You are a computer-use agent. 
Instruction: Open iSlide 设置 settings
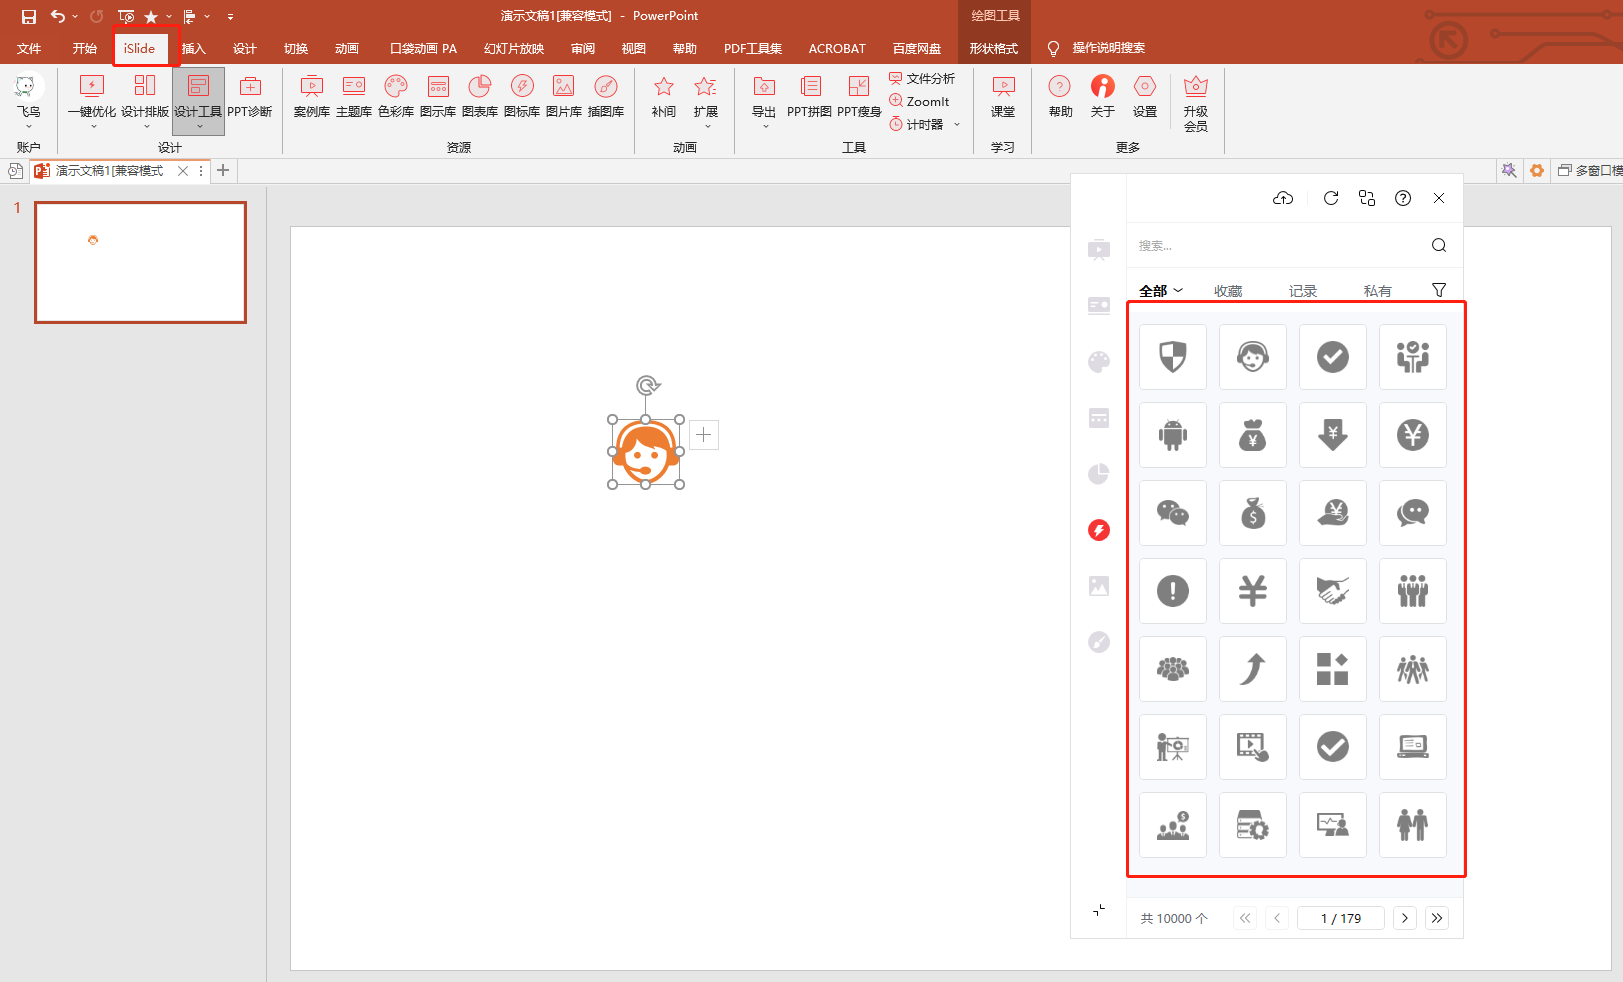click(x=1145, y=97)
